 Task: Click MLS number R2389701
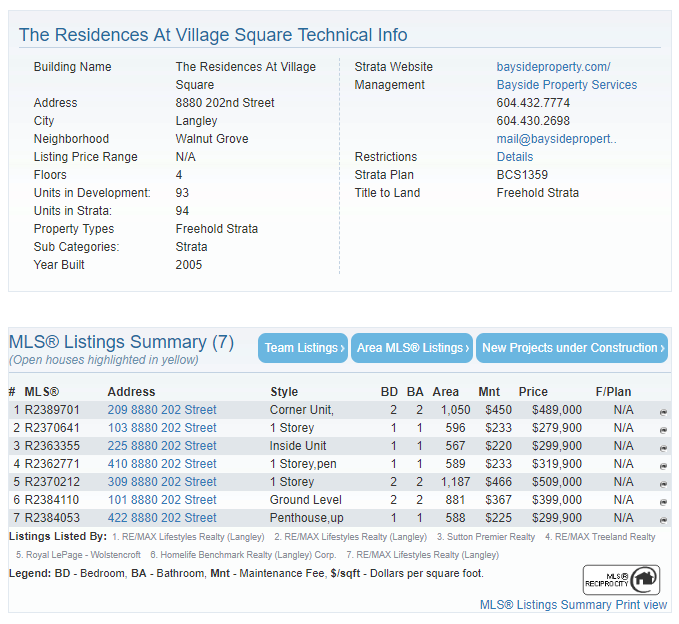(x=52, y=410)
